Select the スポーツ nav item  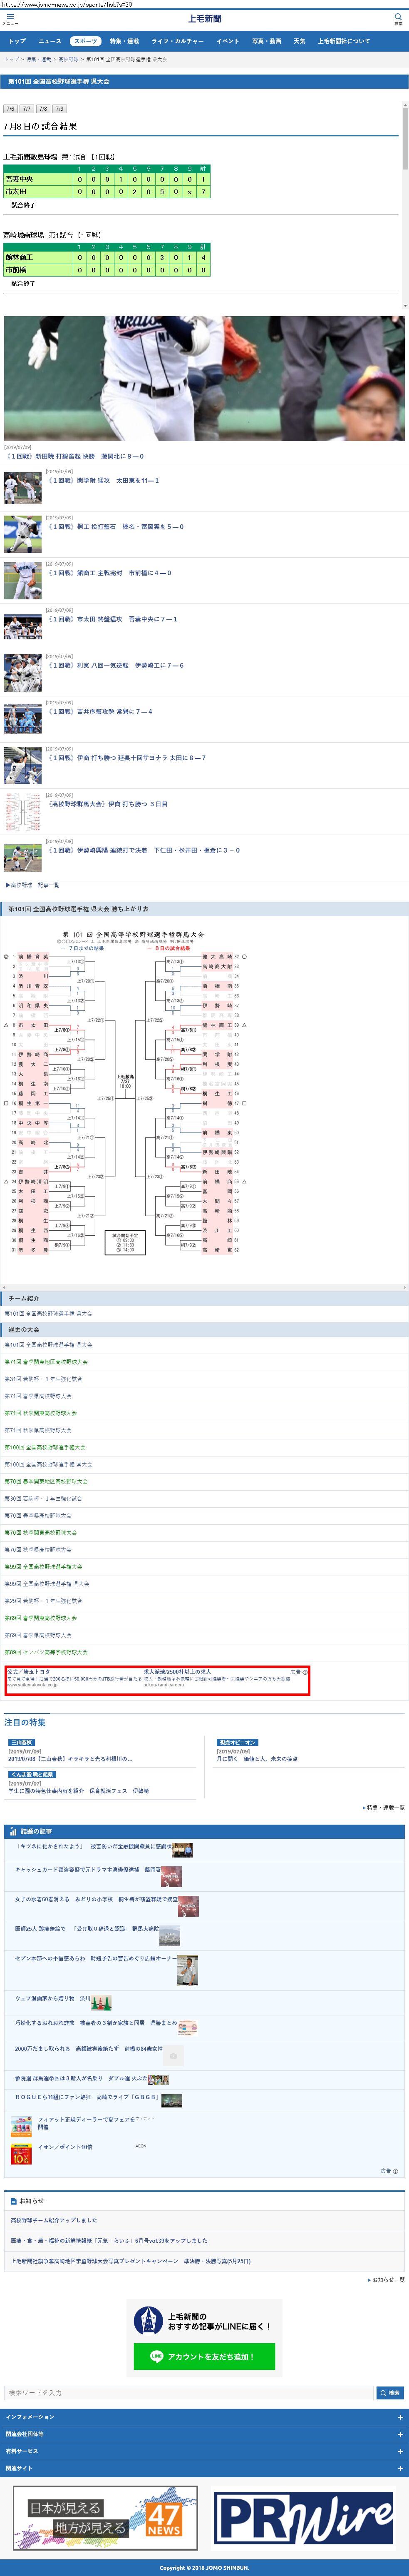click(86, 41)
